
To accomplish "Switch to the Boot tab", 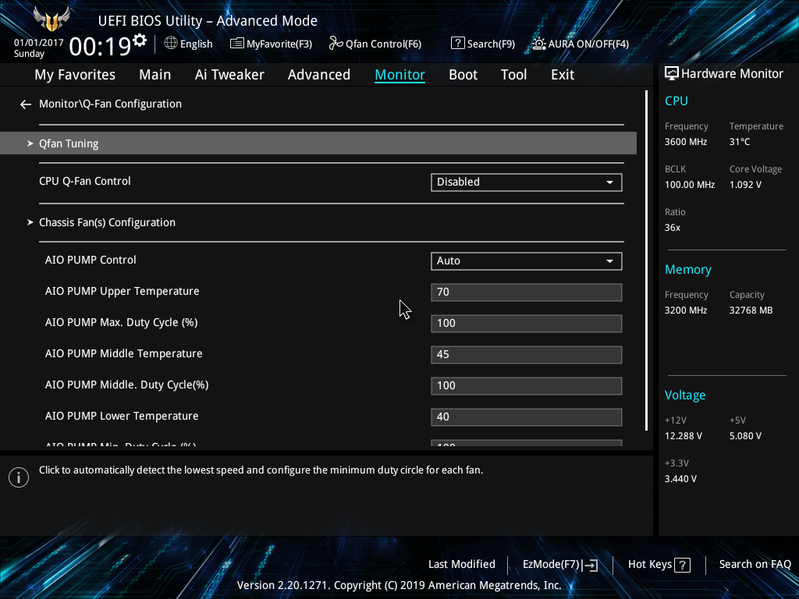I will point(463,75).
